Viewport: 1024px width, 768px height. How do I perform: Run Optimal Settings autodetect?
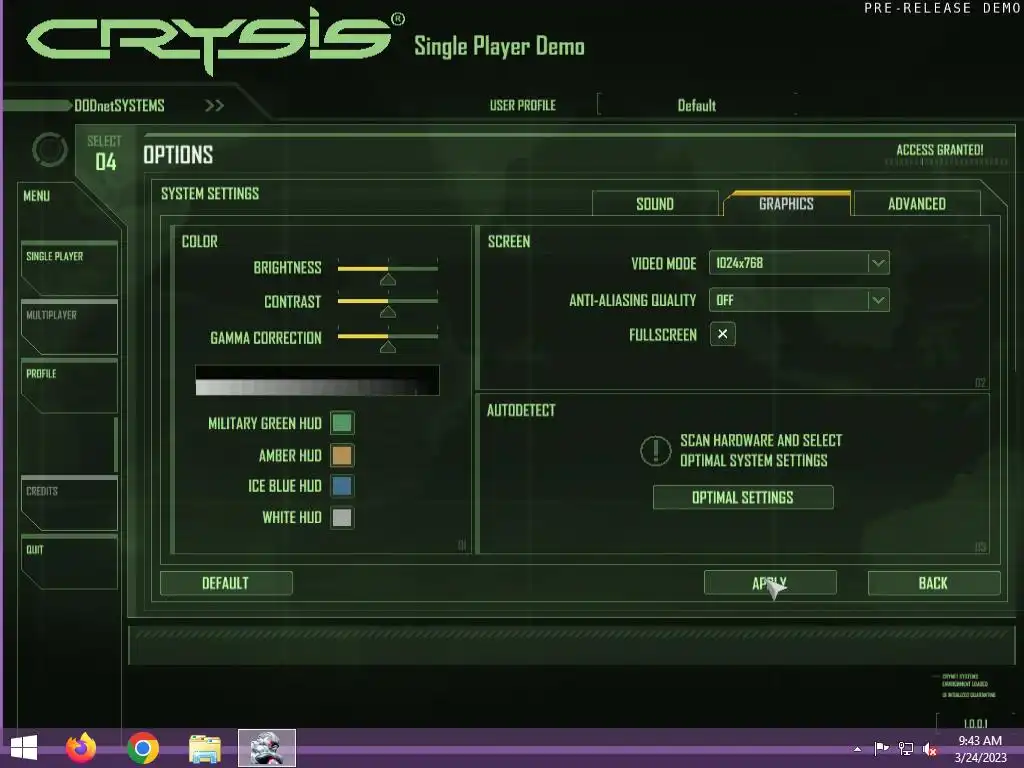coord(743,498)
